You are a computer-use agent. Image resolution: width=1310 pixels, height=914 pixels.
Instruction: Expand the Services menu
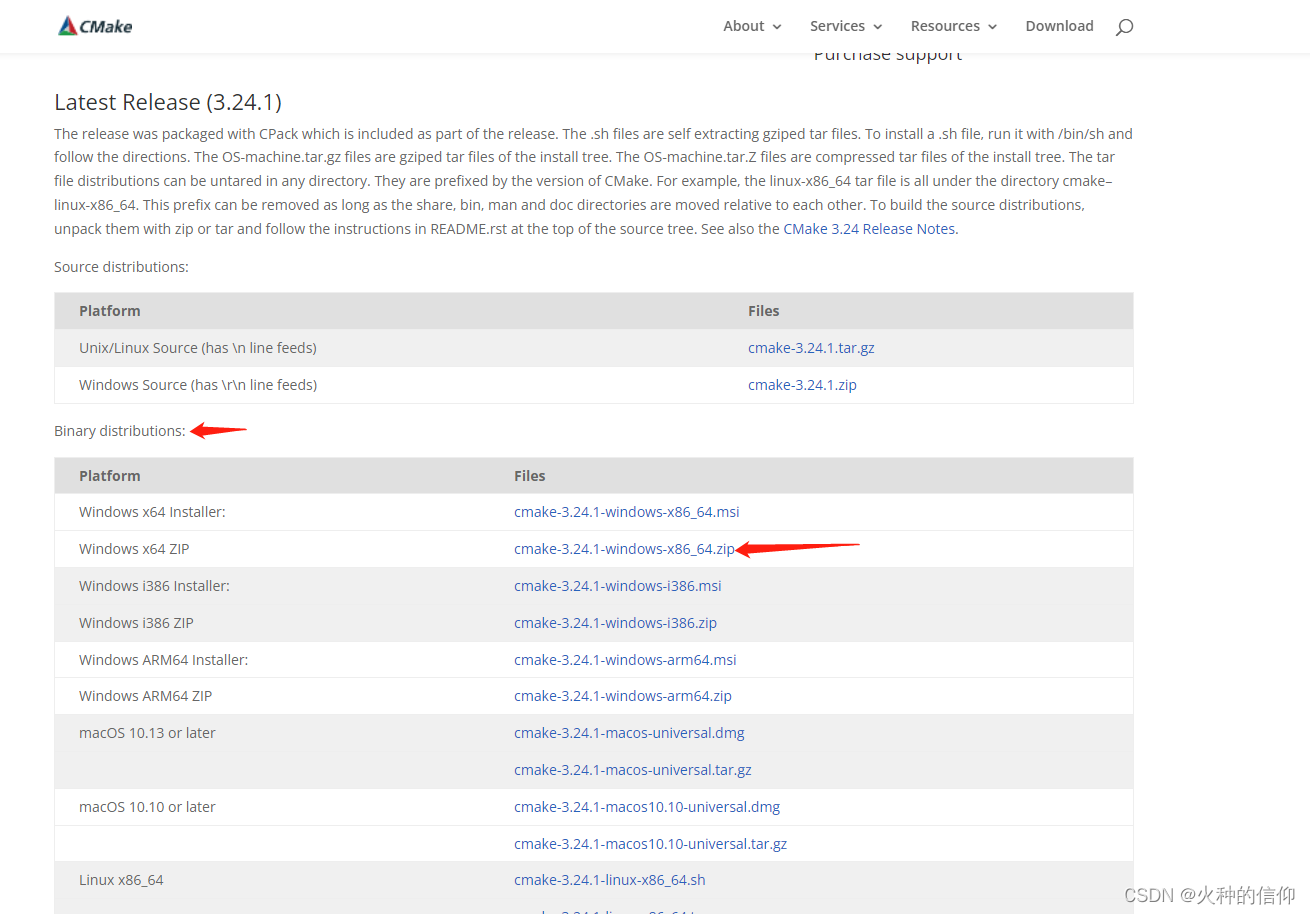pyautogui.click(x=846, y=26)
